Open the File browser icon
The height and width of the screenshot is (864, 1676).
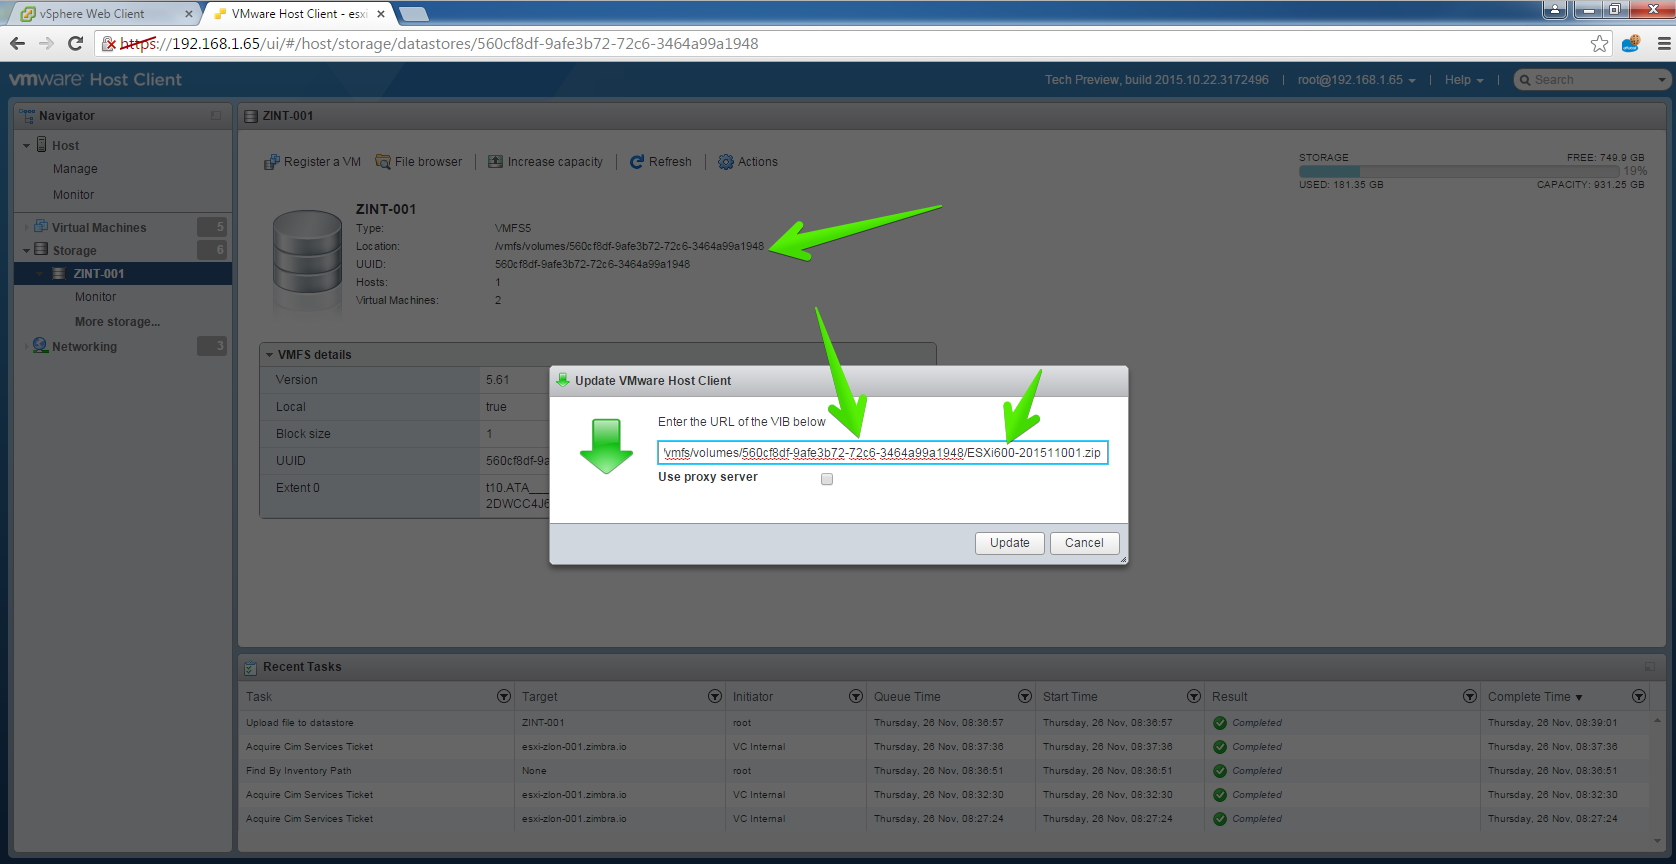pyautogui.click(x=382, y=162)
